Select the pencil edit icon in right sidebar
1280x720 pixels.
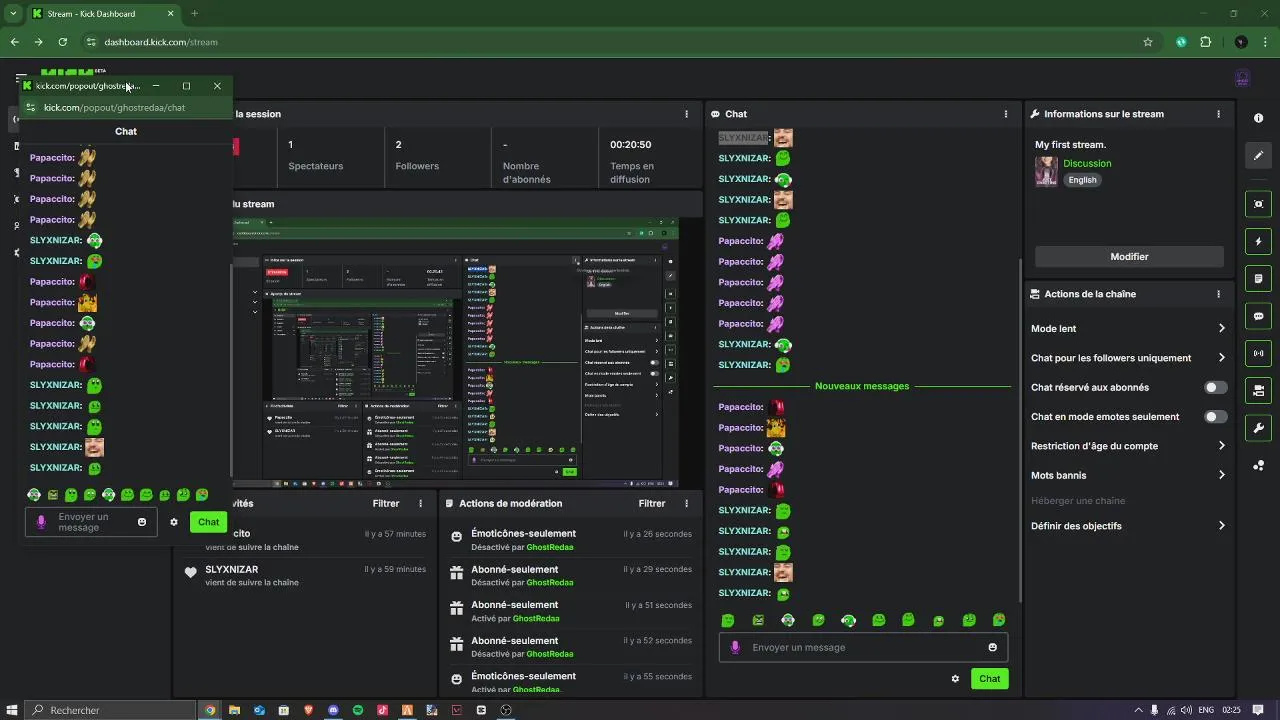pos(1258,155)
